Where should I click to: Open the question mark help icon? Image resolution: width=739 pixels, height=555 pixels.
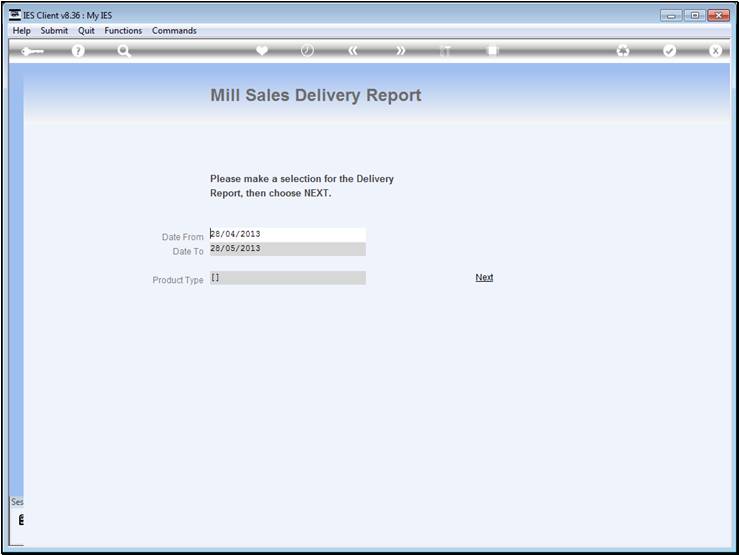click(78, 50)
